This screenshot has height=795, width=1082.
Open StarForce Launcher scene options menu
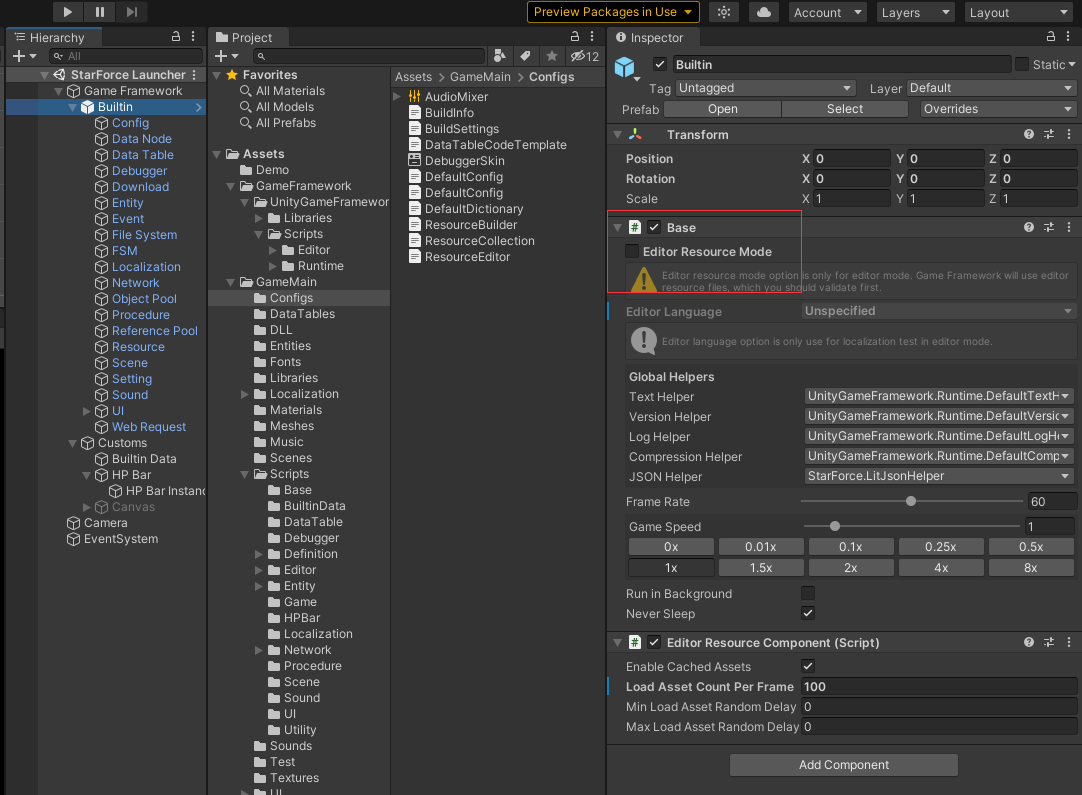[x=194, y=75]
